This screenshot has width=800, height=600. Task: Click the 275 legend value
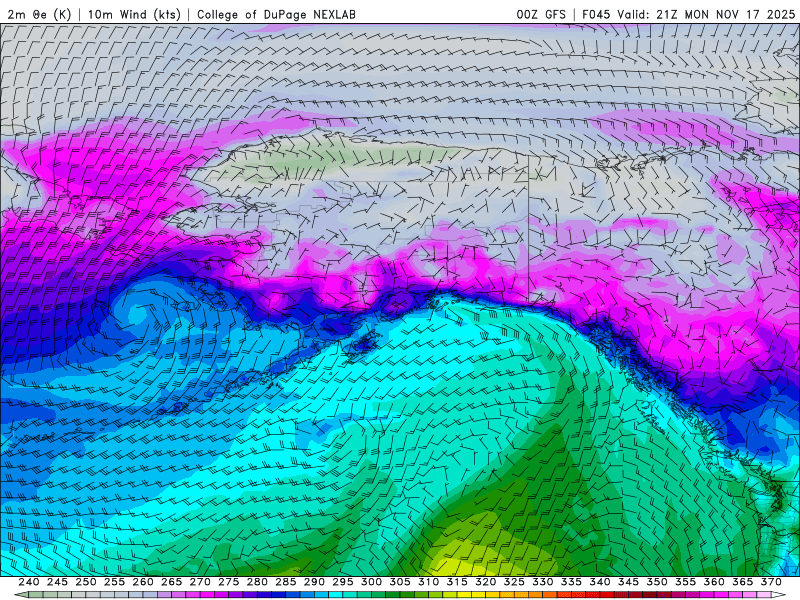229,582
